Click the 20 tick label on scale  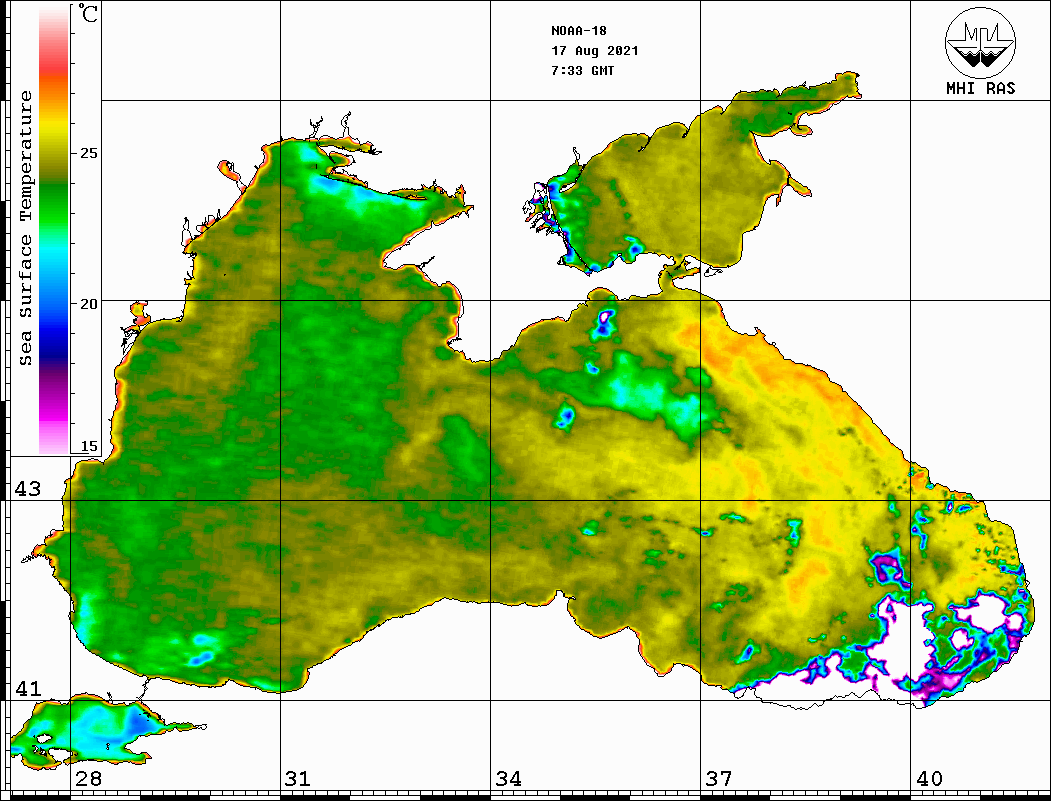pyautogui.click(x=88, y=304)
